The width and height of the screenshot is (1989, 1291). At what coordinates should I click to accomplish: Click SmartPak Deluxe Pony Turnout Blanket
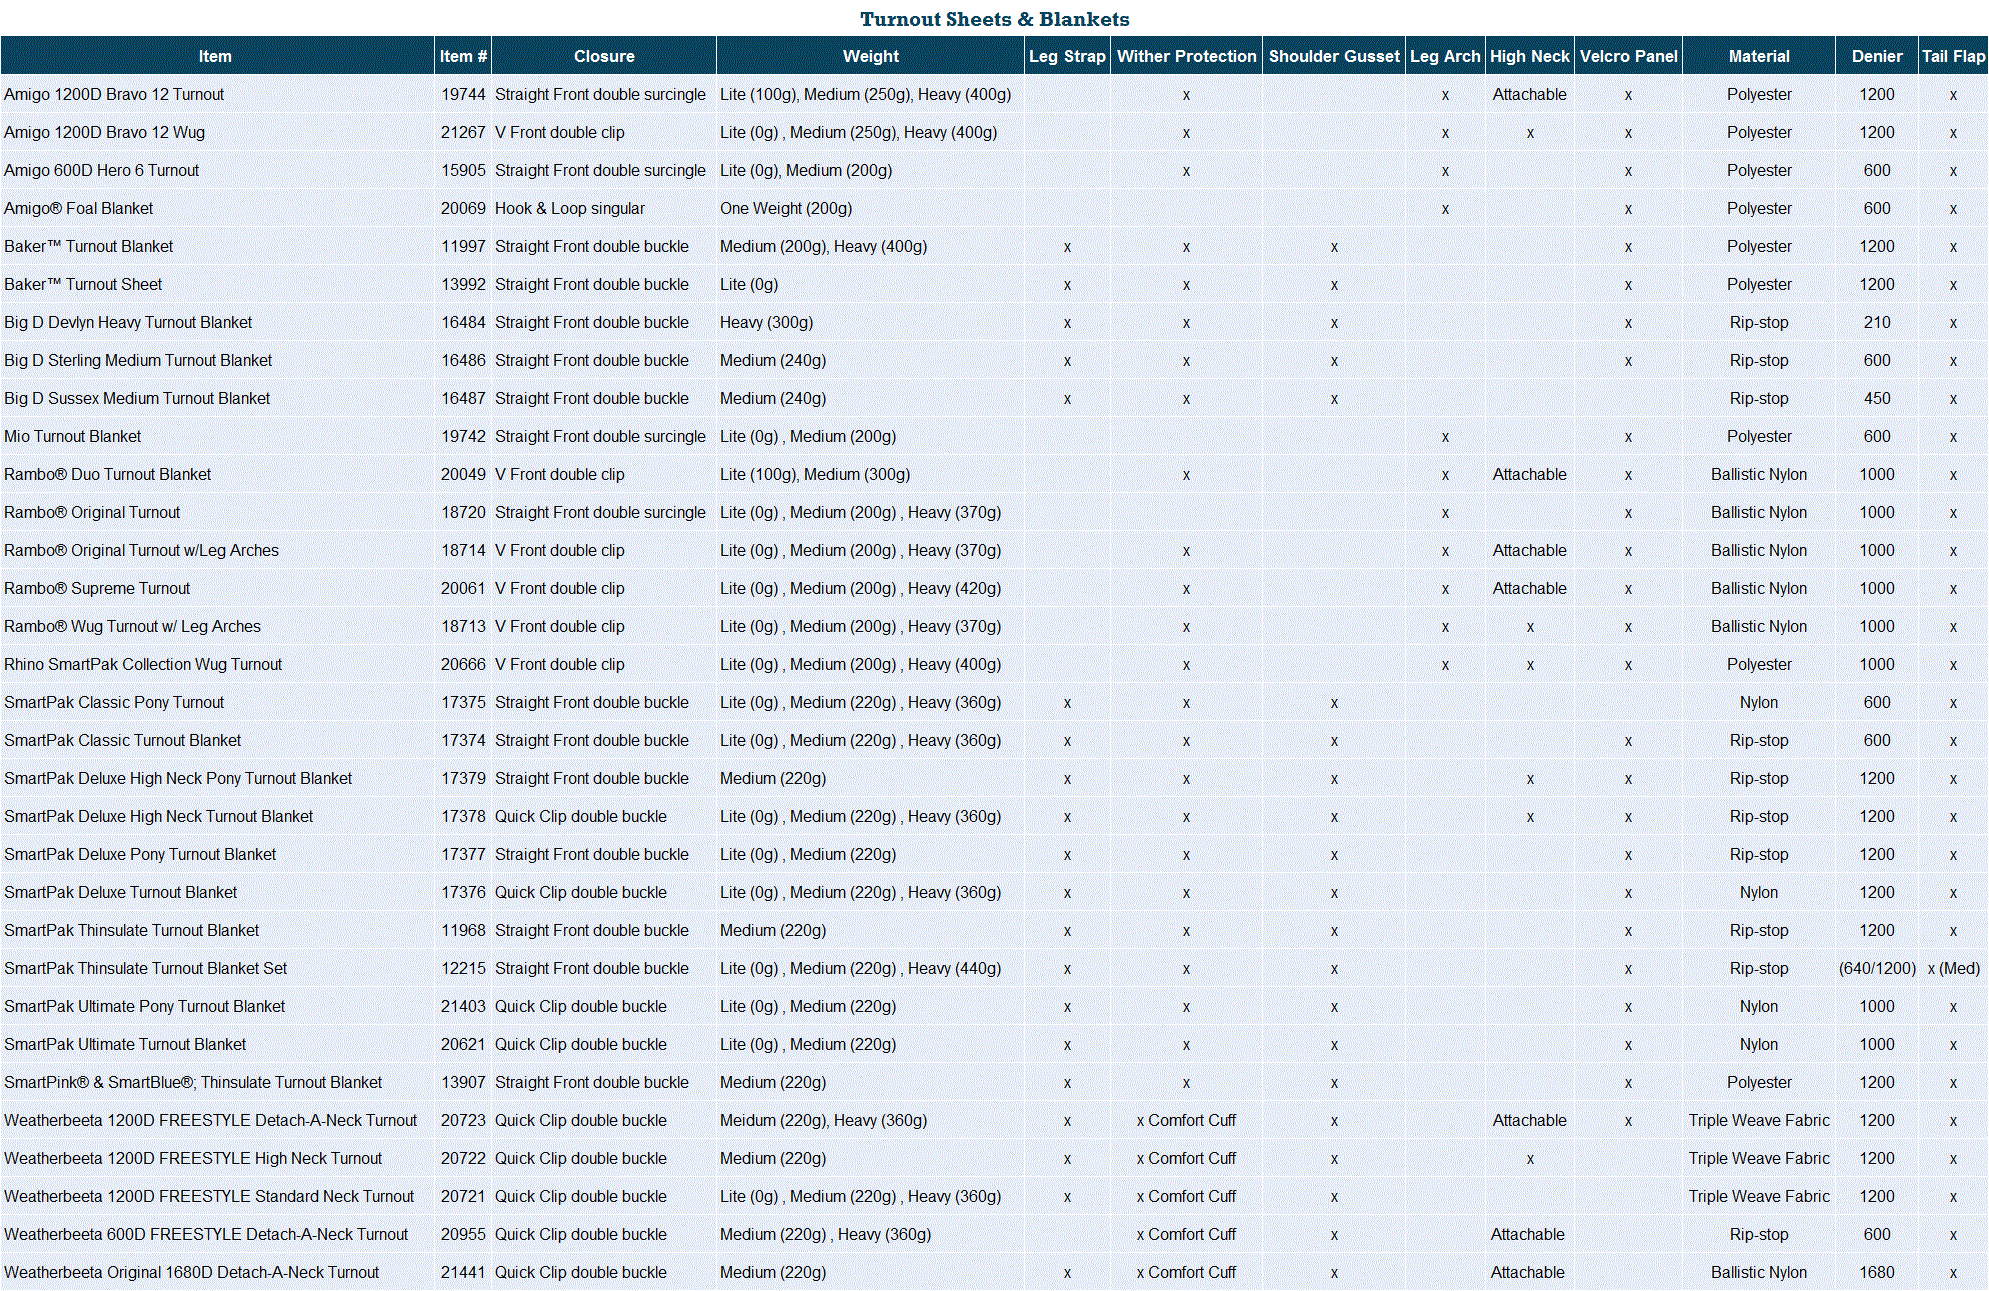(140, 854)
